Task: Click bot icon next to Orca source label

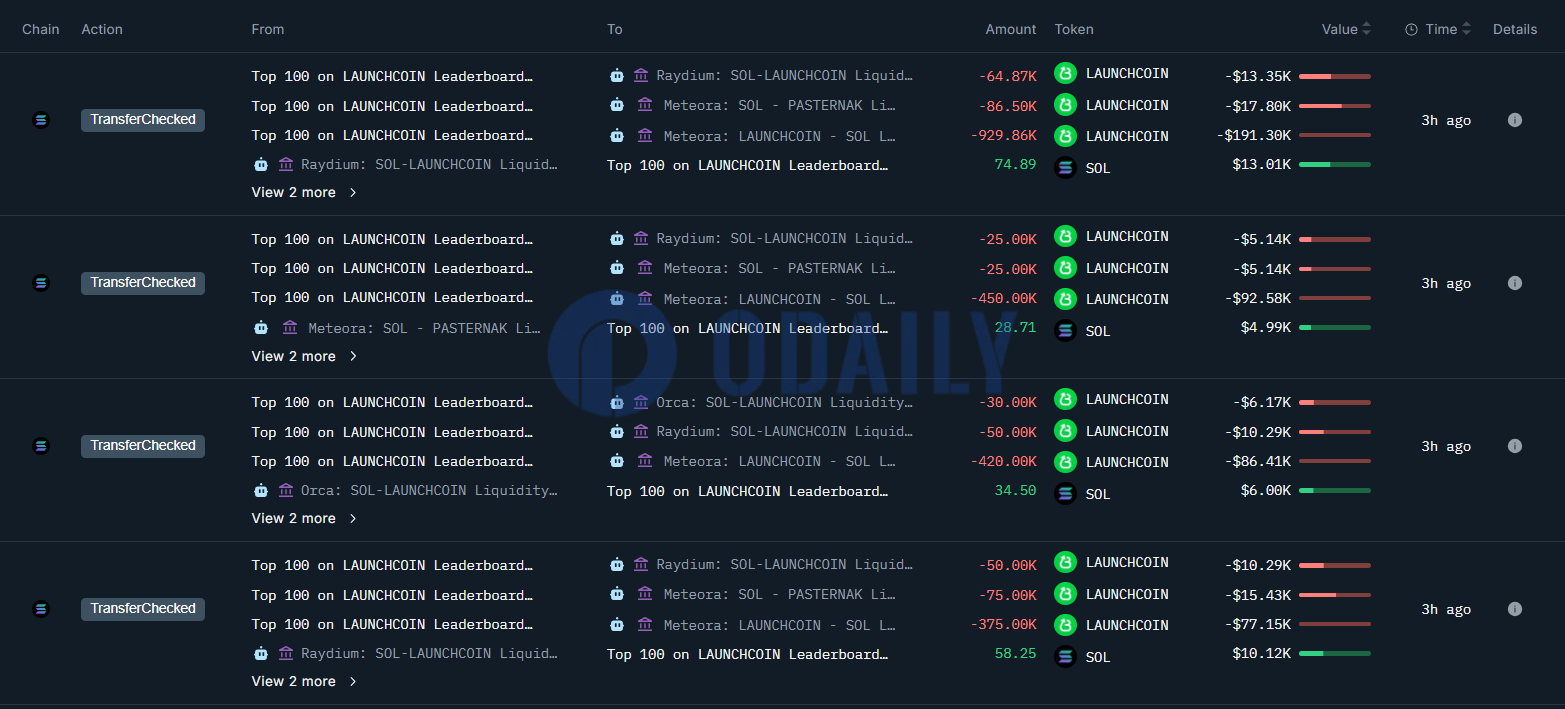Action: (x=261, y=490)
